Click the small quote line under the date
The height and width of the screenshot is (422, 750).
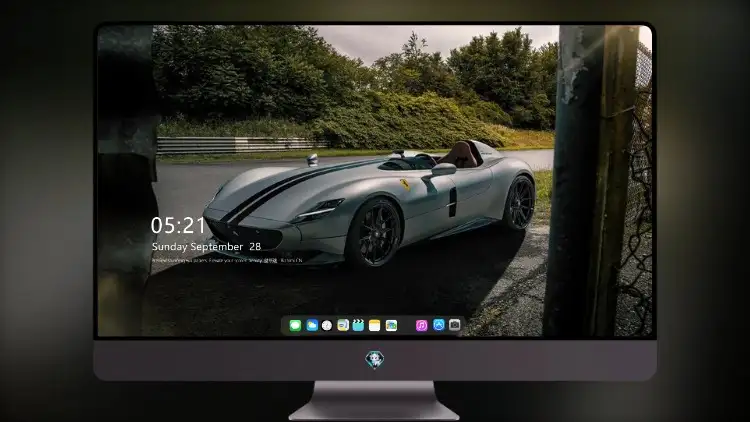pyautogui.click(x=227, y=260)
